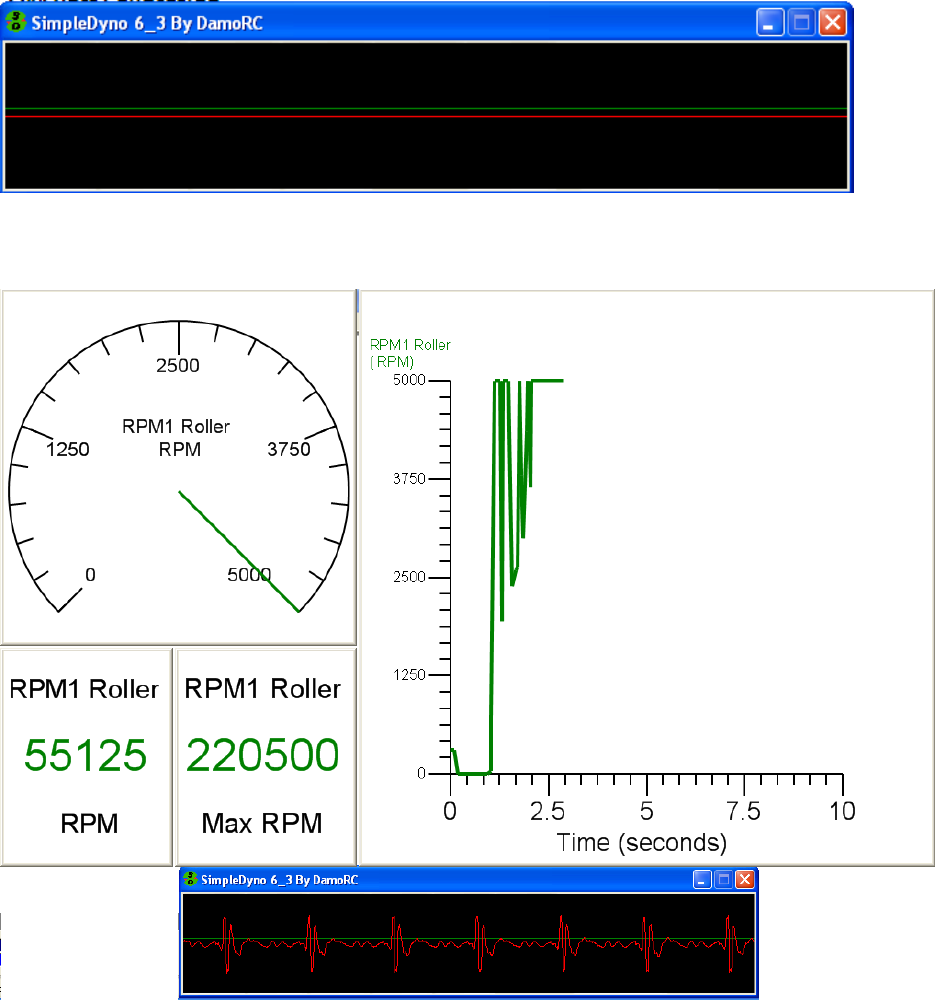The width and height of the screenshot is (935, 1000).
Task: Minimize the bottom SimpleDyno window
Action: 702,880
